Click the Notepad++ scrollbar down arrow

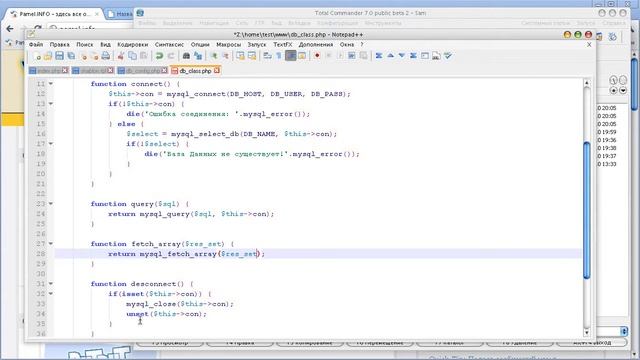click(587, 333)
